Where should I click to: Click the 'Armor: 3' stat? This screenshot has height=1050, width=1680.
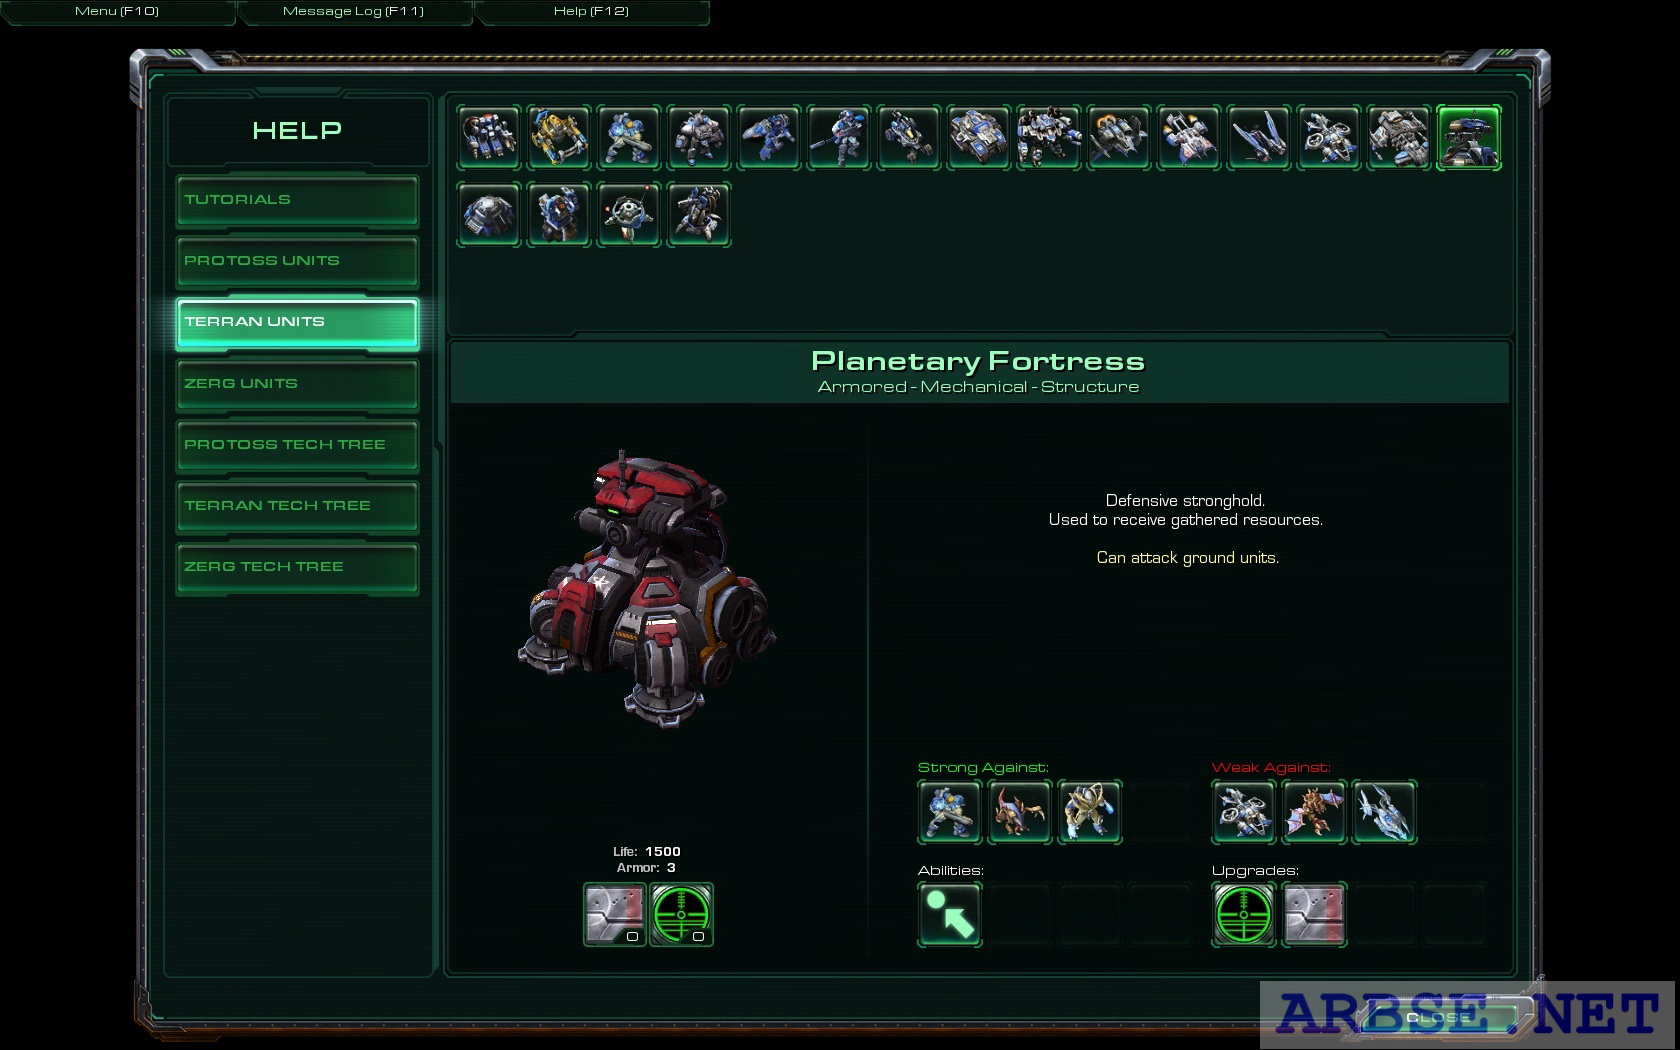click(x=647, y=868)
